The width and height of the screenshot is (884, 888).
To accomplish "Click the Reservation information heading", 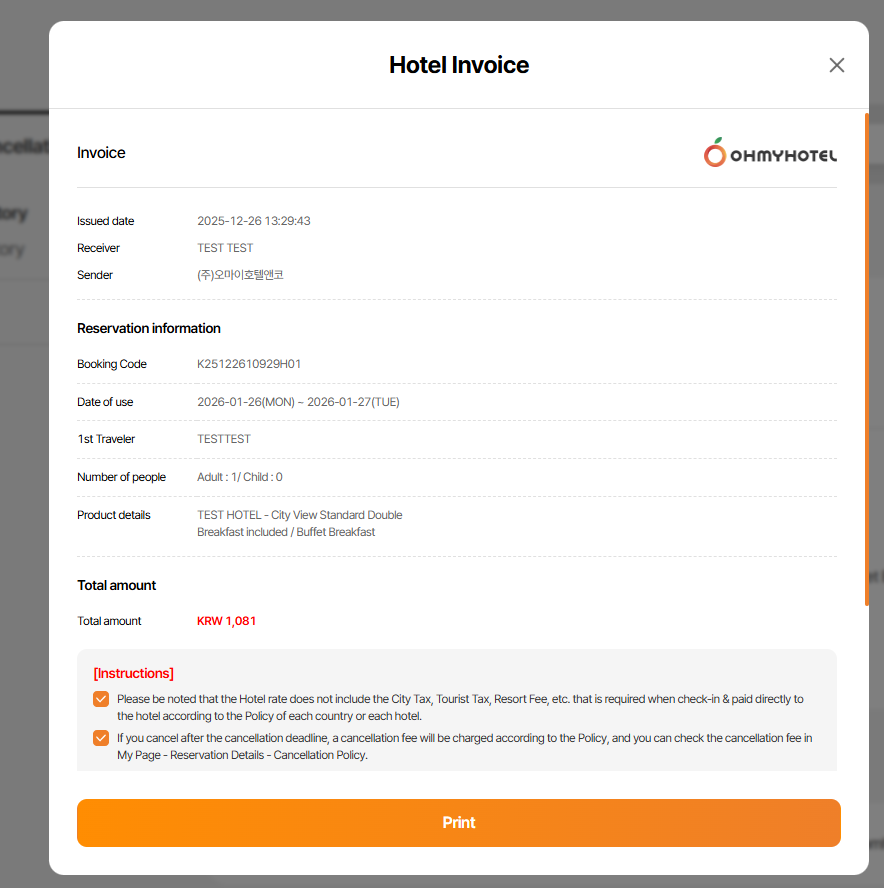I will (149, 328).
